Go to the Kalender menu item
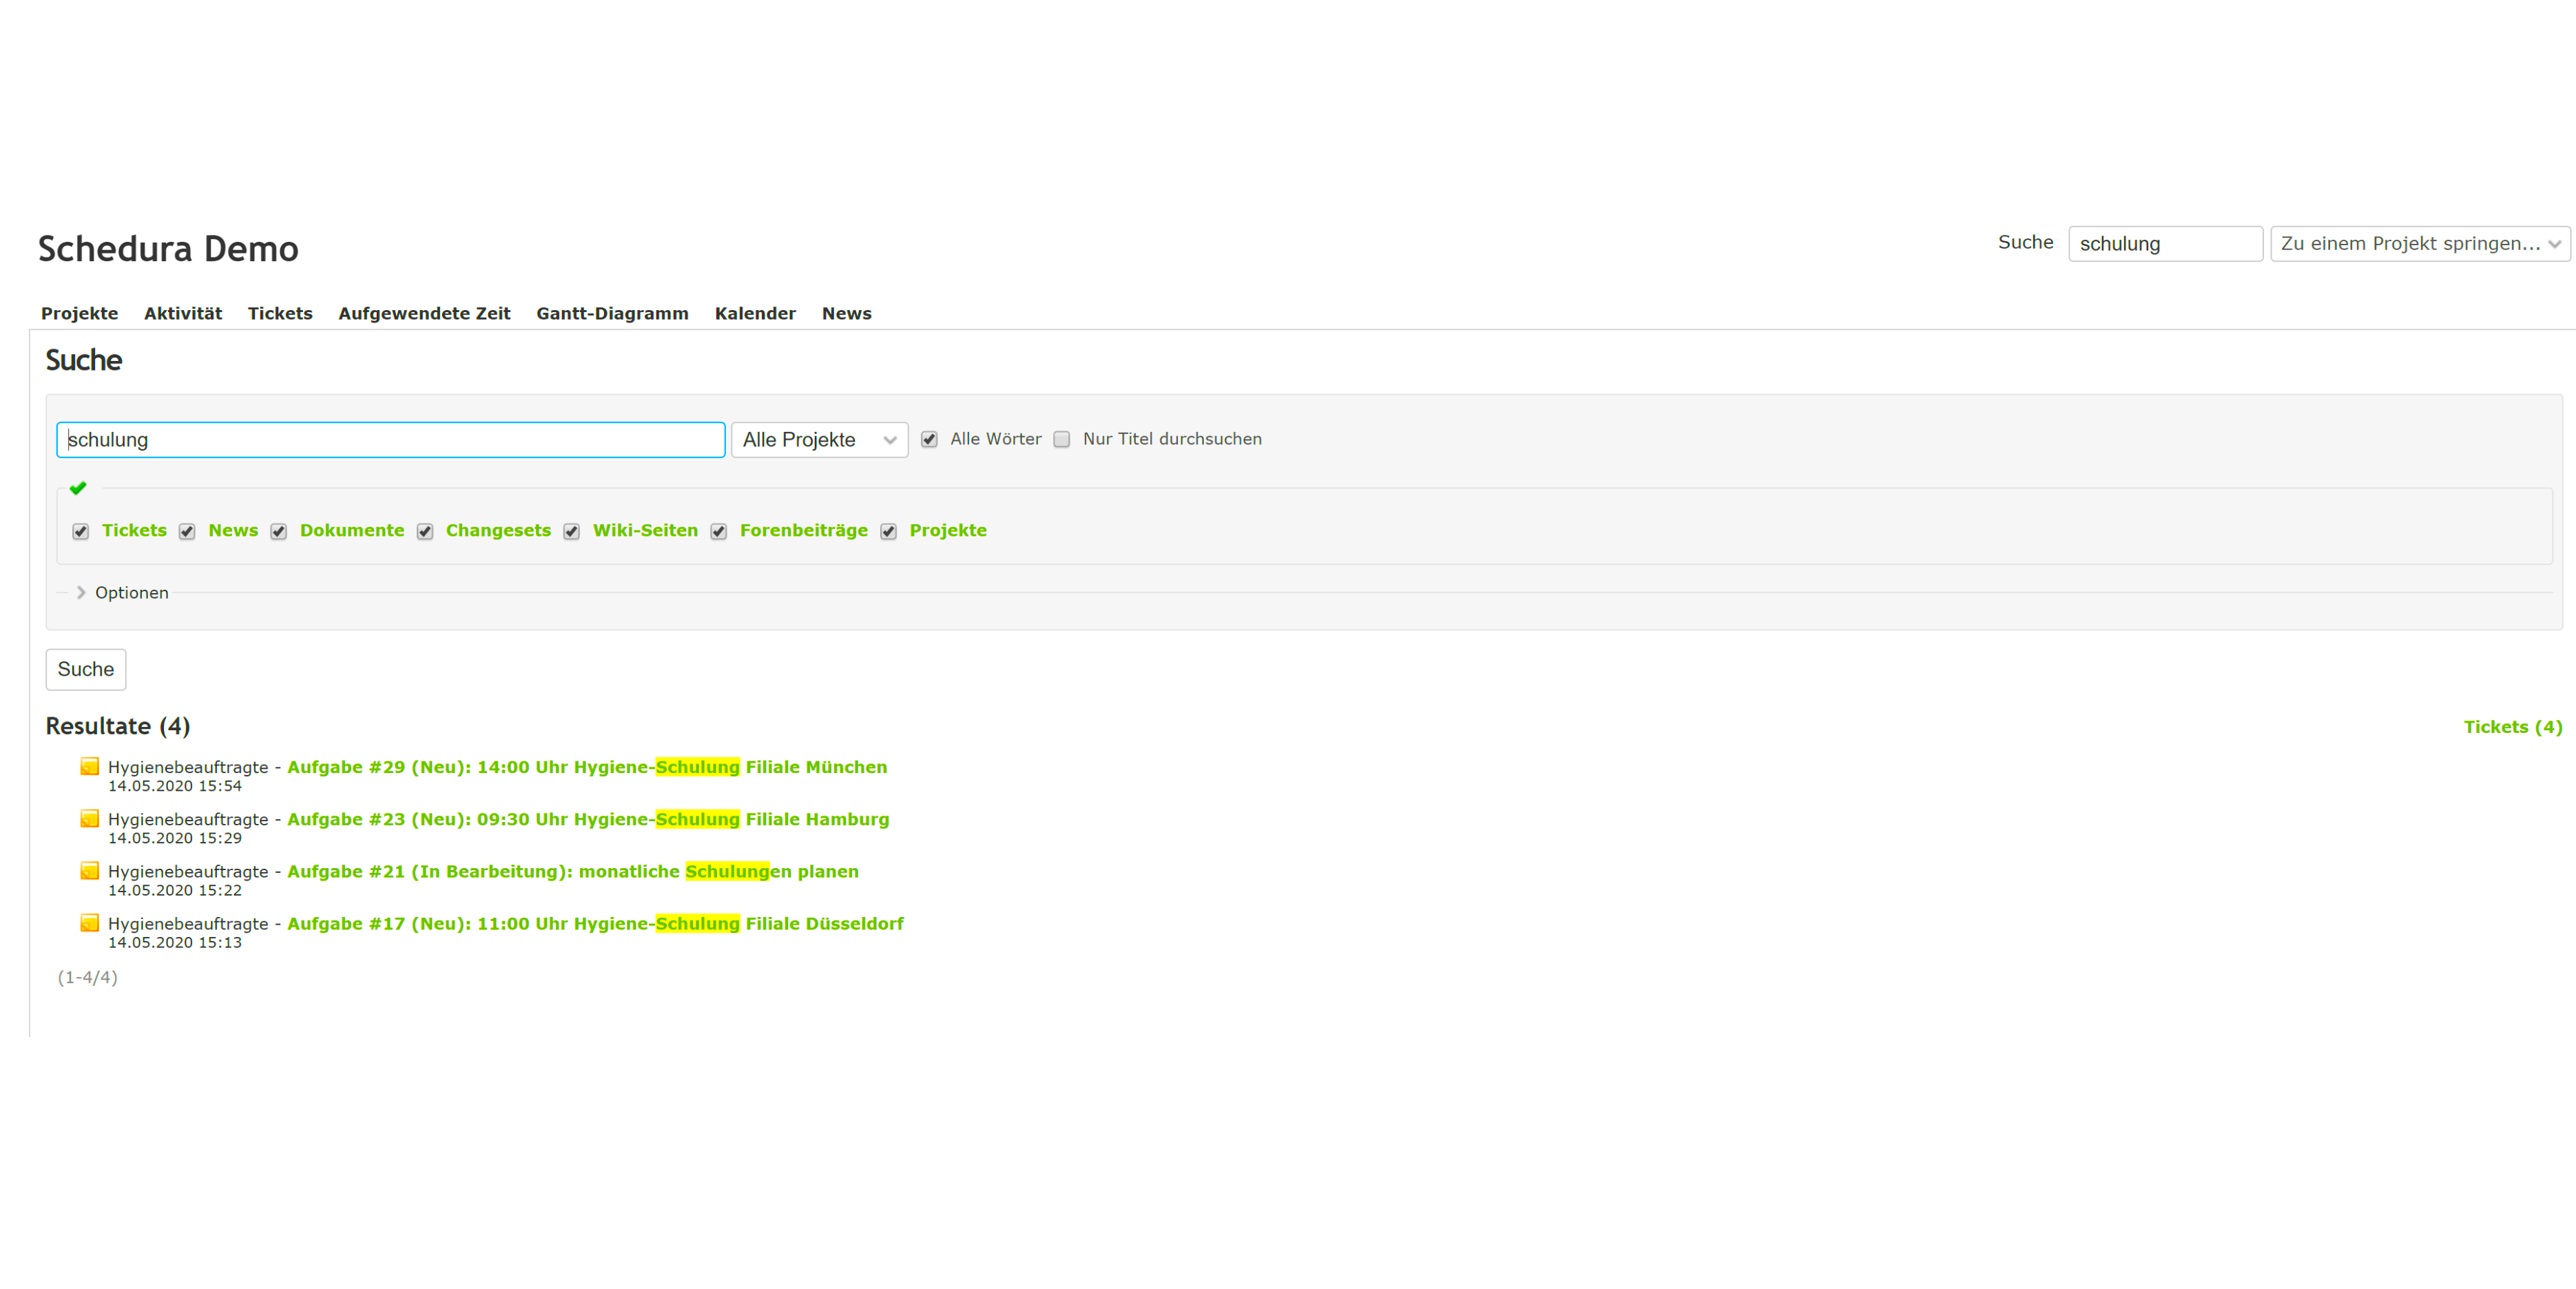This screenshot has width=2576, height=1289. (755, 313)
